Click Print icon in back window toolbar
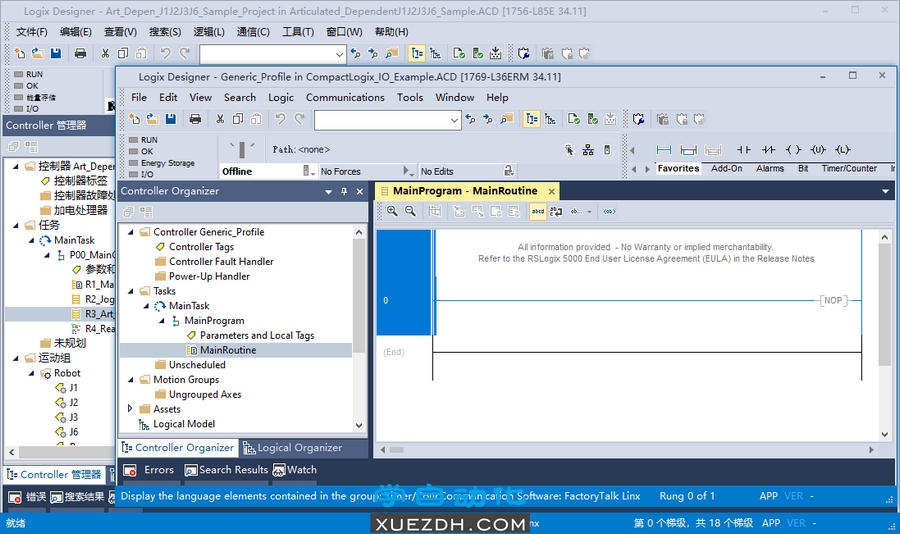This screenshot has height=534, width=900. (x=80, y=53)
